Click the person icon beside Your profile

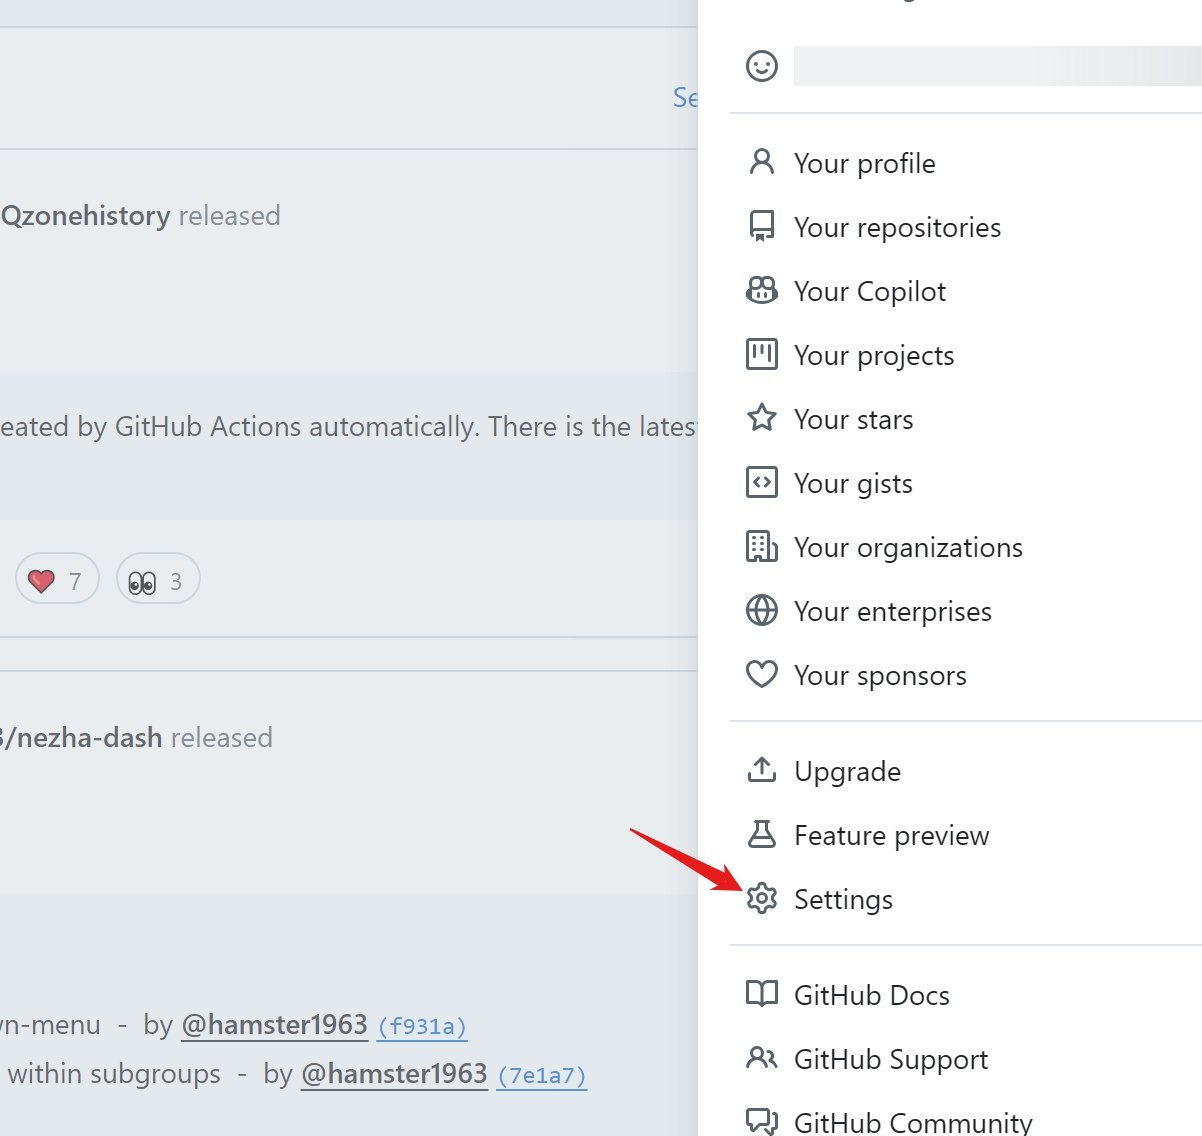tap(762, 162)
